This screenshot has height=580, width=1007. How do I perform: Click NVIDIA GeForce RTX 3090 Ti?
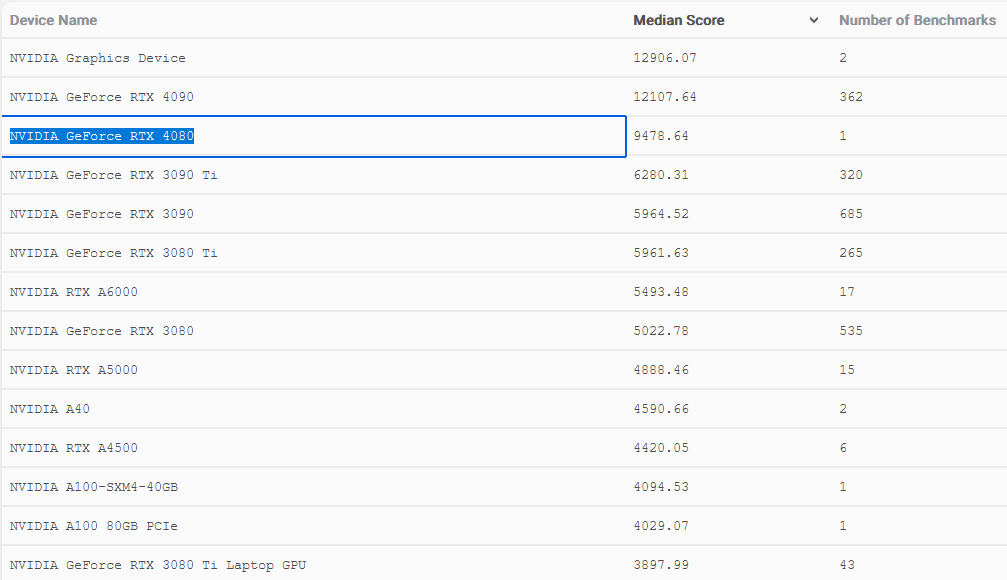(x=113, y=175)
